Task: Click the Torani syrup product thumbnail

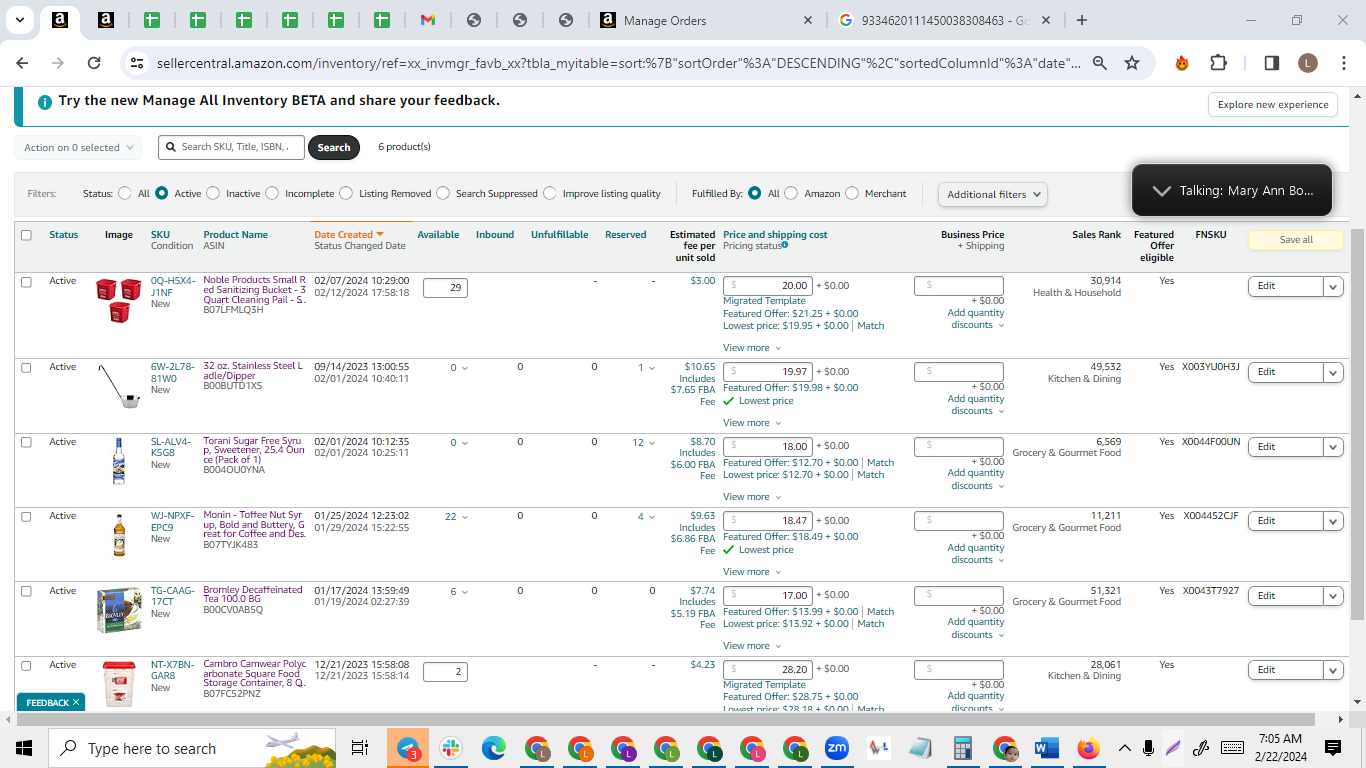Action: 119,461
